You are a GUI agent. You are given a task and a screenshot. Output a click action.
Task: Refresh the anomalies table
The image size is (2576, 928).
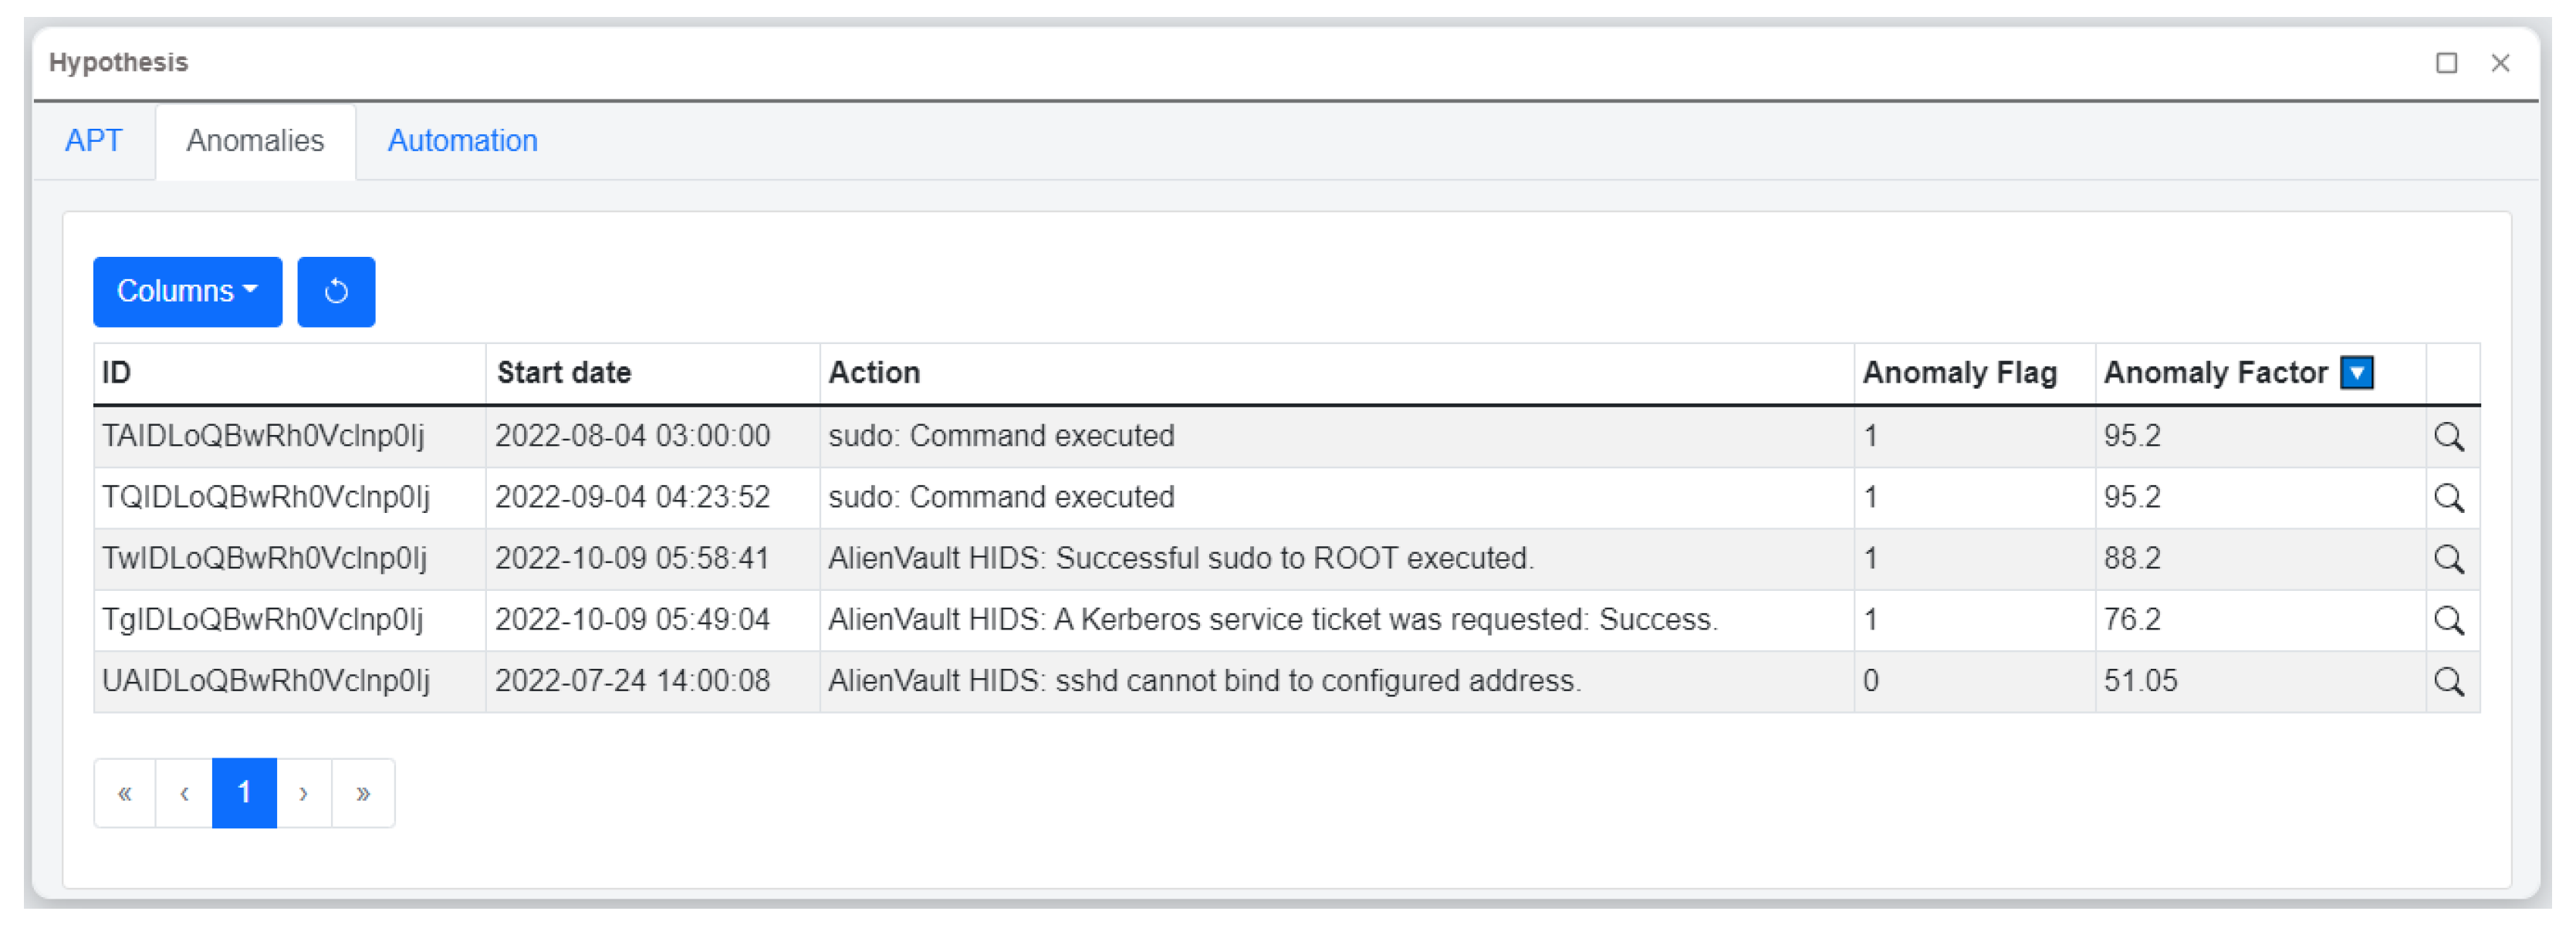336,292
